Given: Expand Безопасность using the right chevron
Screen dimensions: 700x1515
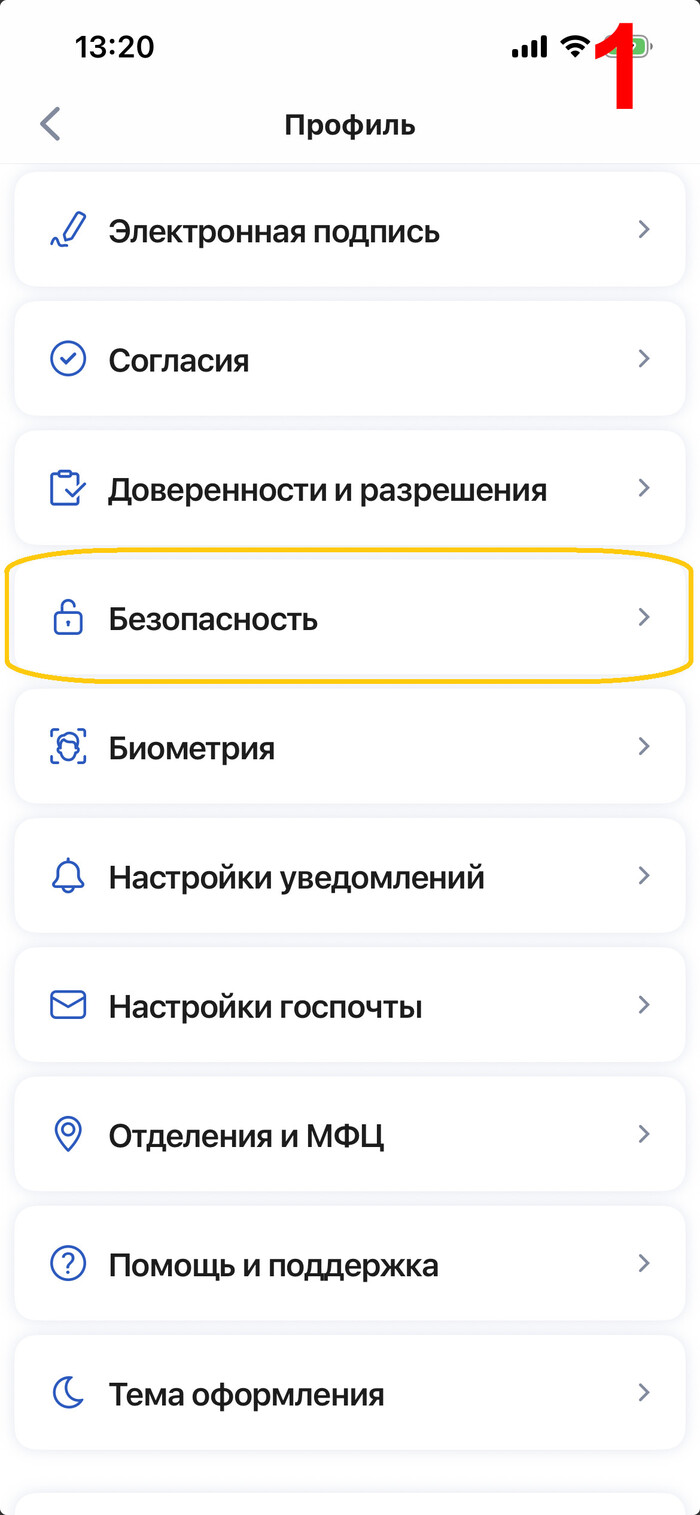Looking at the screenshot, I should 644,618.
